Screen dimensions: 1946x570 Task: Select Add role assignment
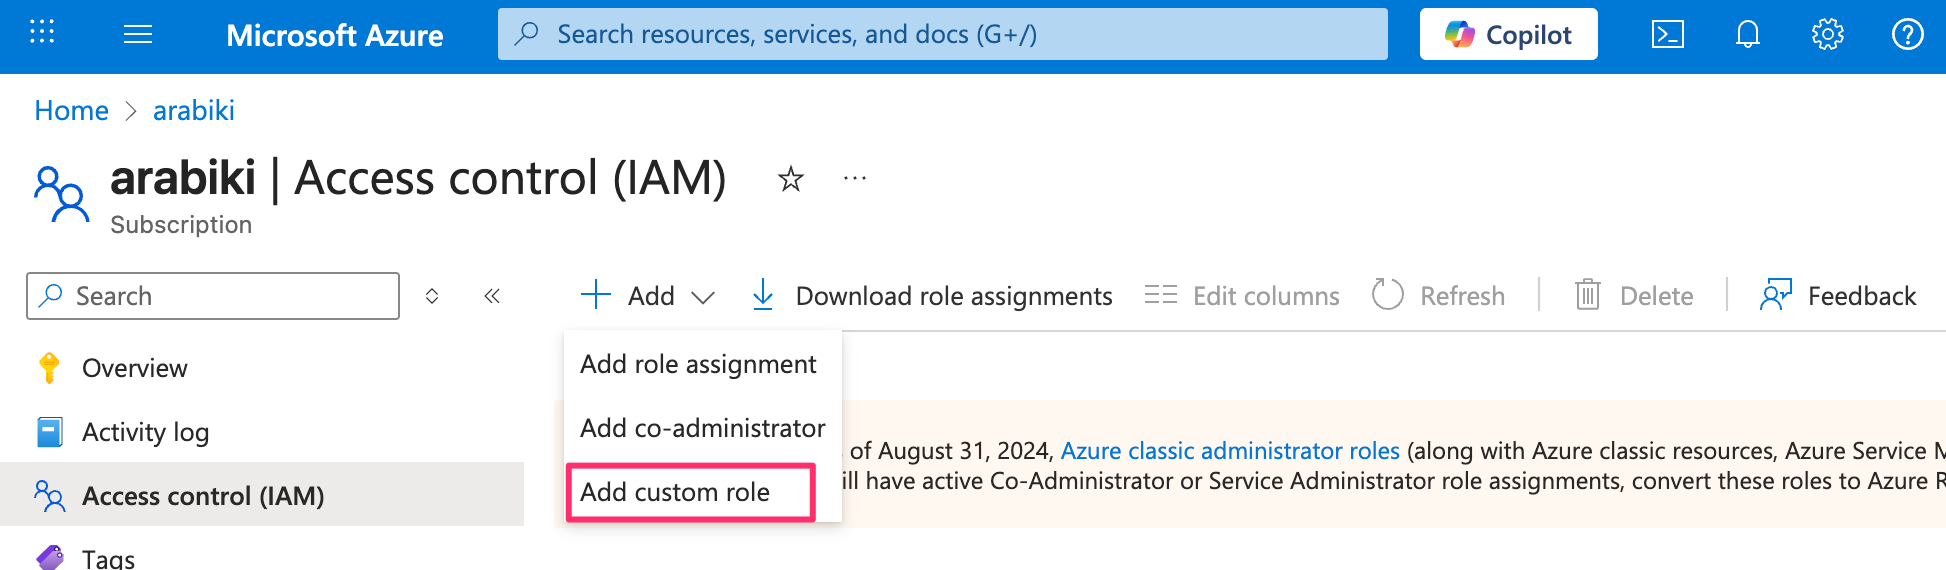tap(698, 364)
